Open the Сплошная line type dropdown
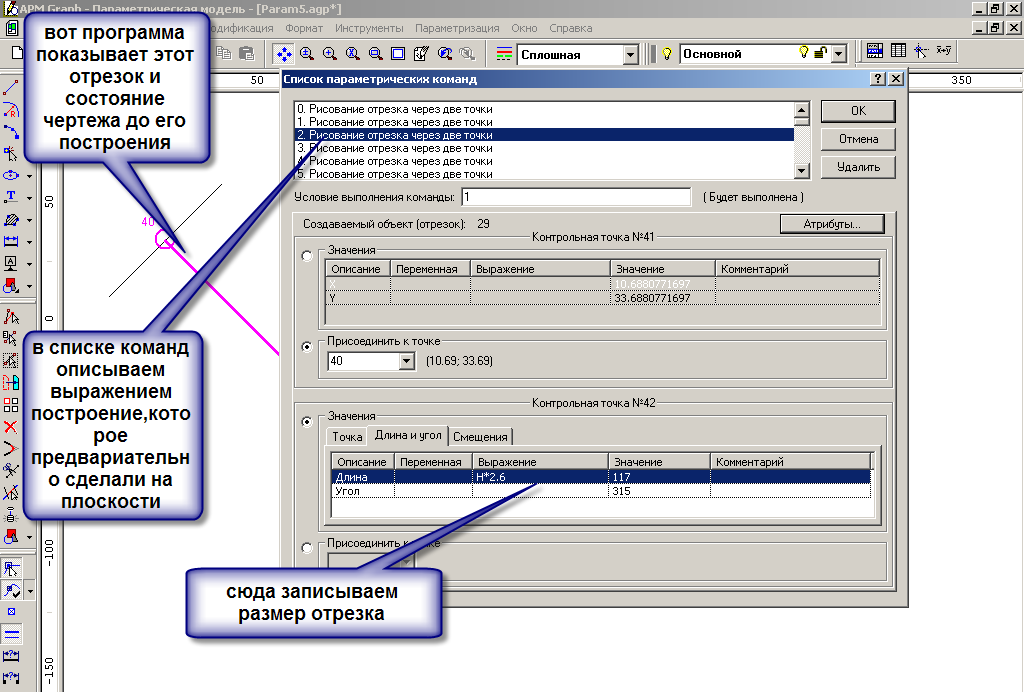This screenshot has width=1024, height=692. click(630, 55)
